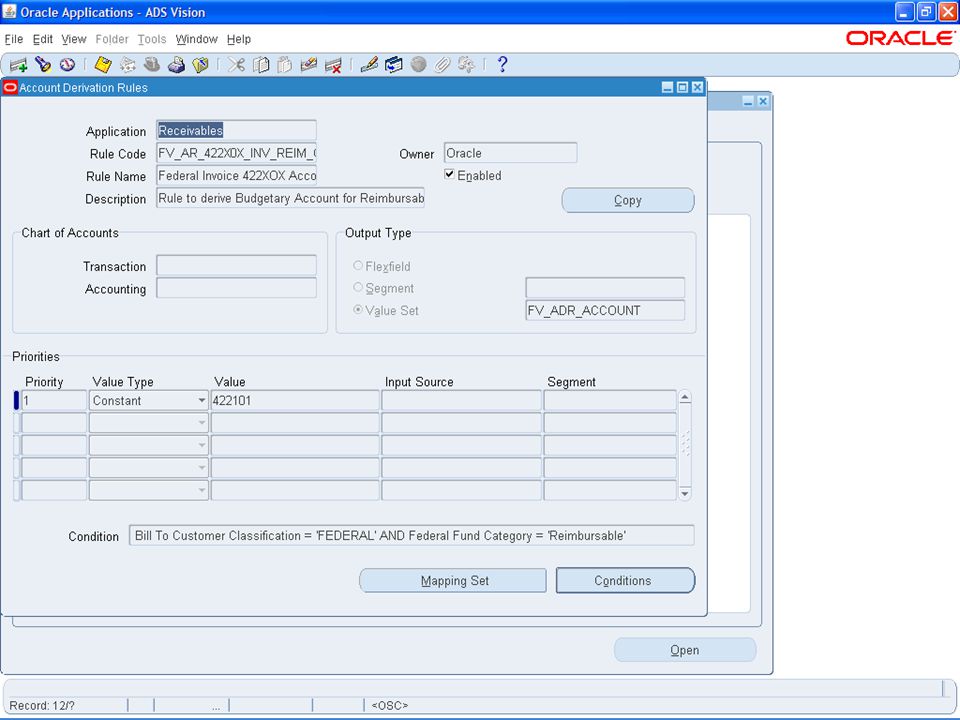Click the Application field showing Receivables
960x720 pixels.
coord(236,130)
